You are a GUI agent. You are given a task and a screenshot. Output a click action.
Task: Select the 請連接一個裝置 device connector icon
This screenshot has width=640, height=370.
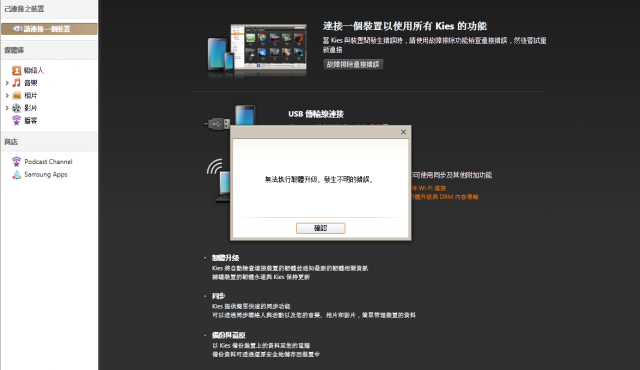tap(17, 29)
